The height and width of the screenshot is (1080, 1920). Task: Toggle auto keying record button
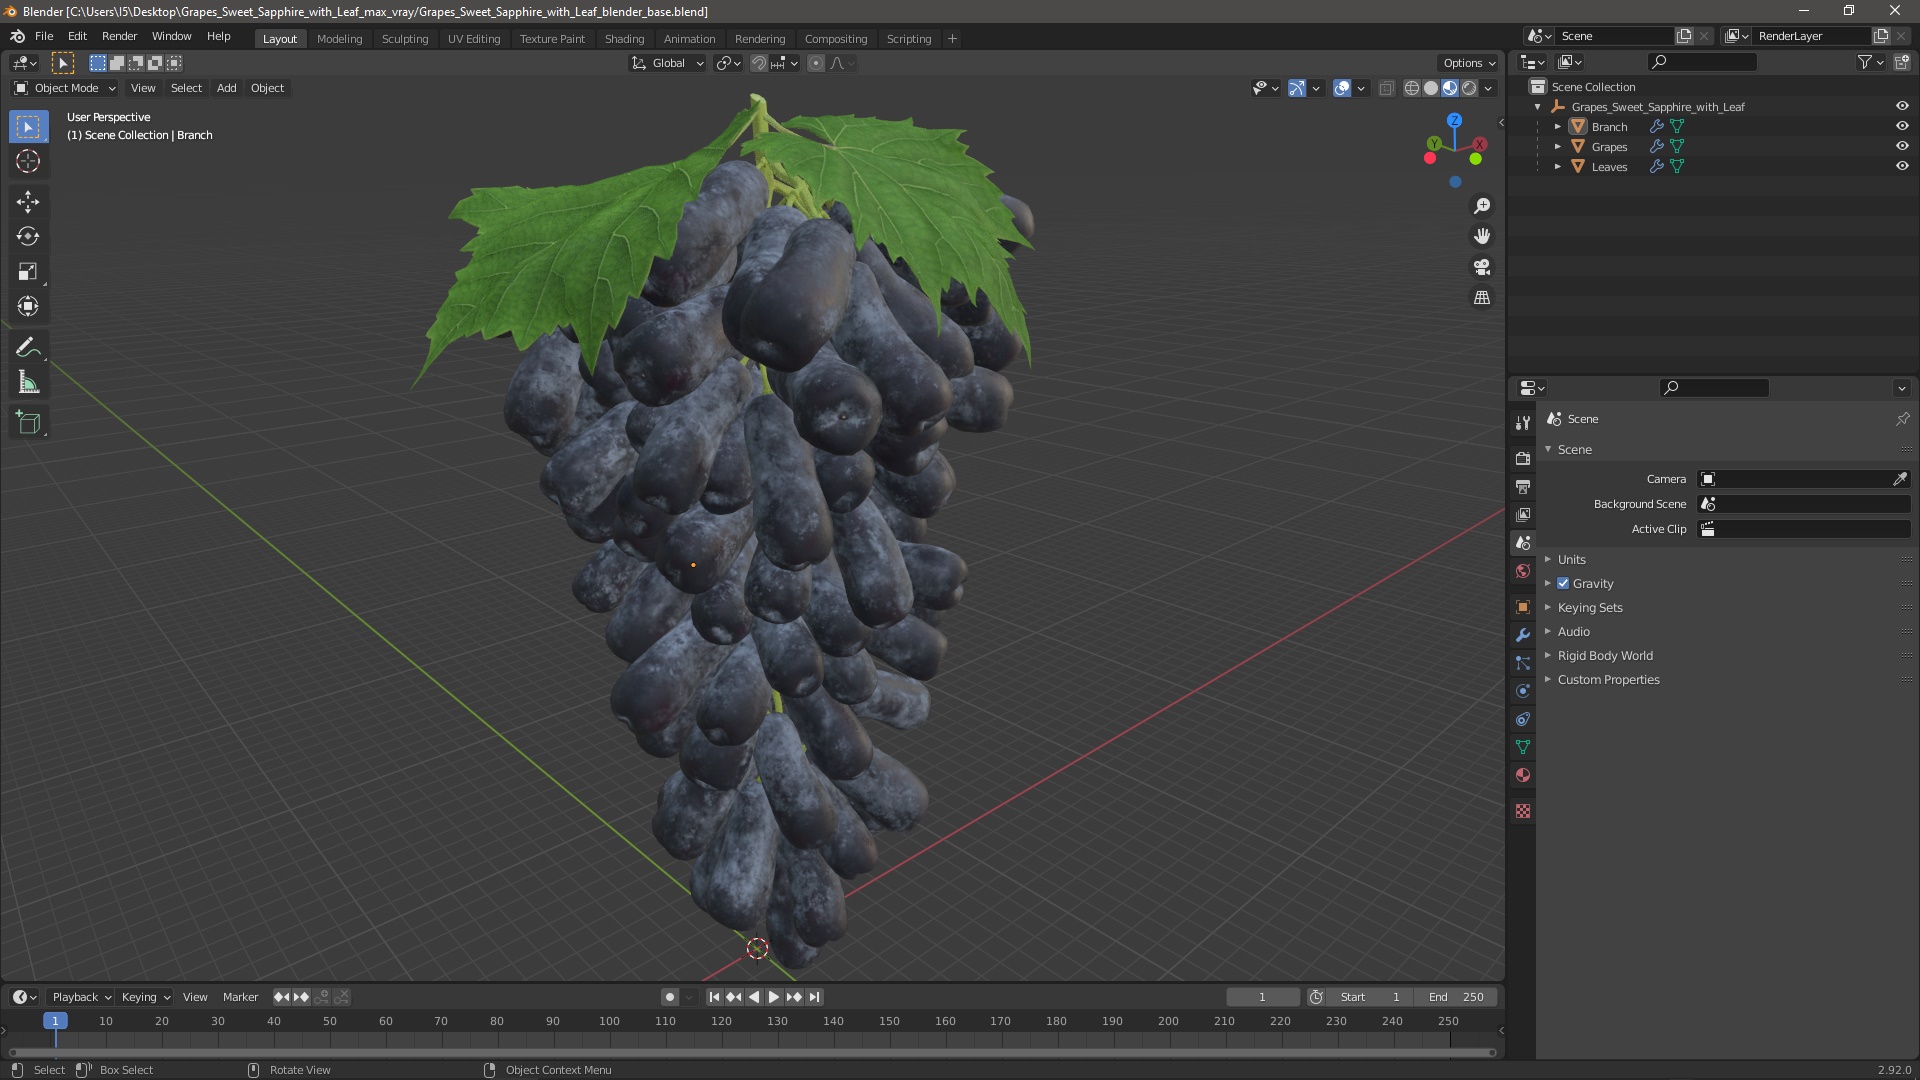(669, 997)
